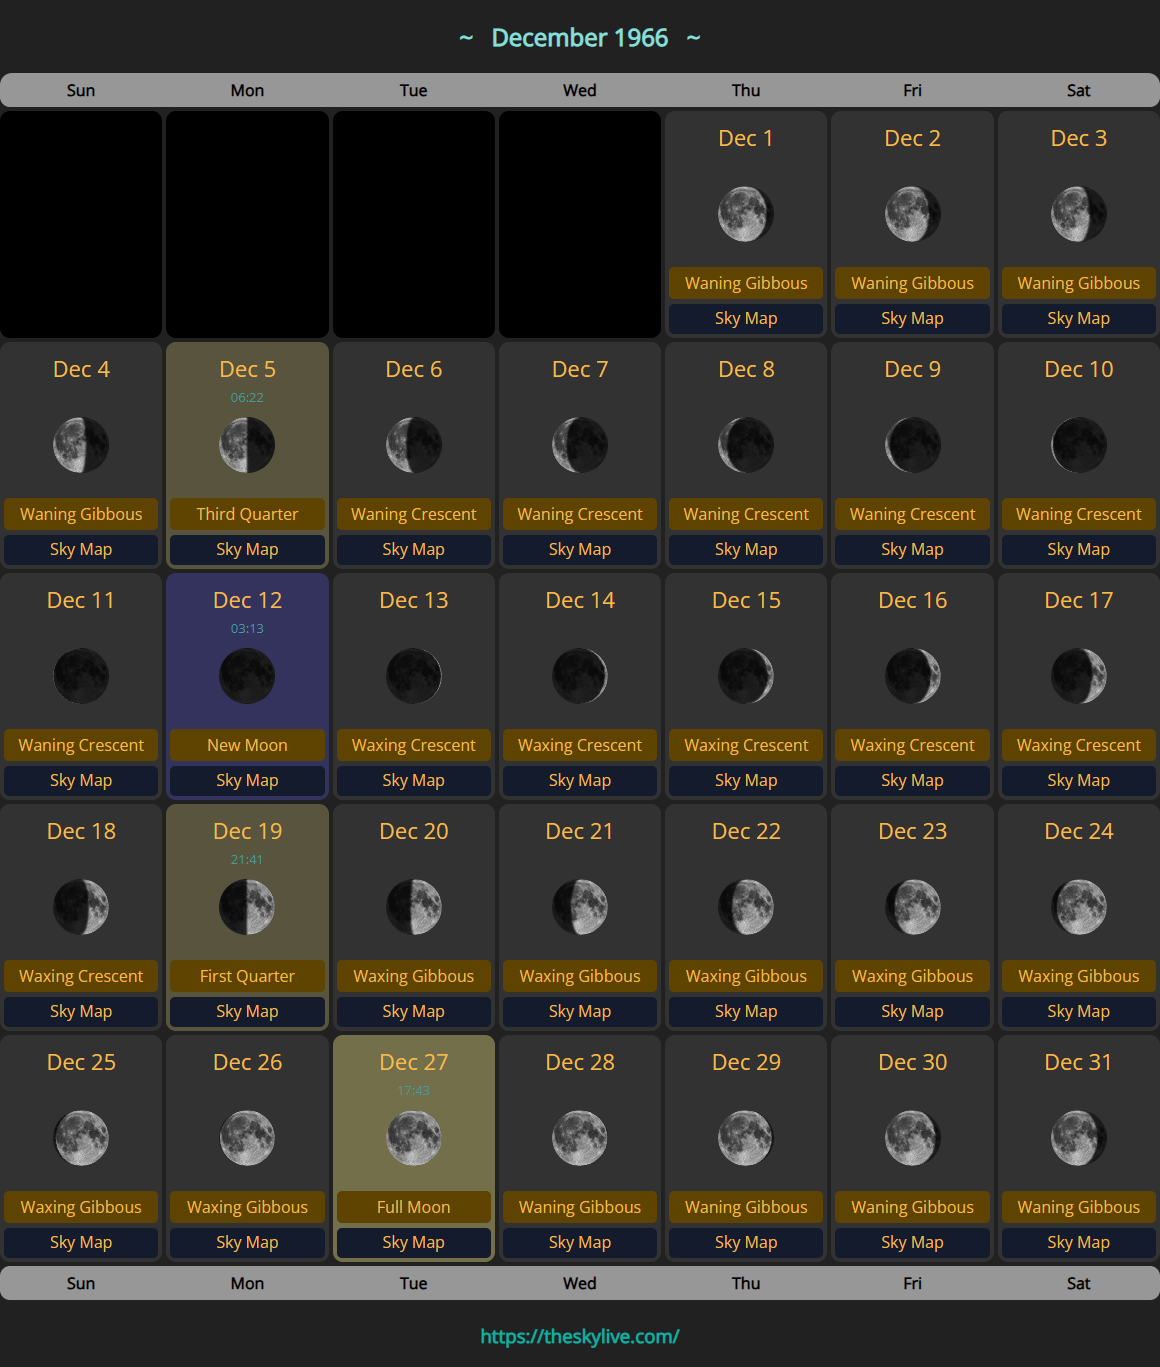Click the Third Quarter label on Dec 5
1160x1367 pixels.
tap(247, 514)
